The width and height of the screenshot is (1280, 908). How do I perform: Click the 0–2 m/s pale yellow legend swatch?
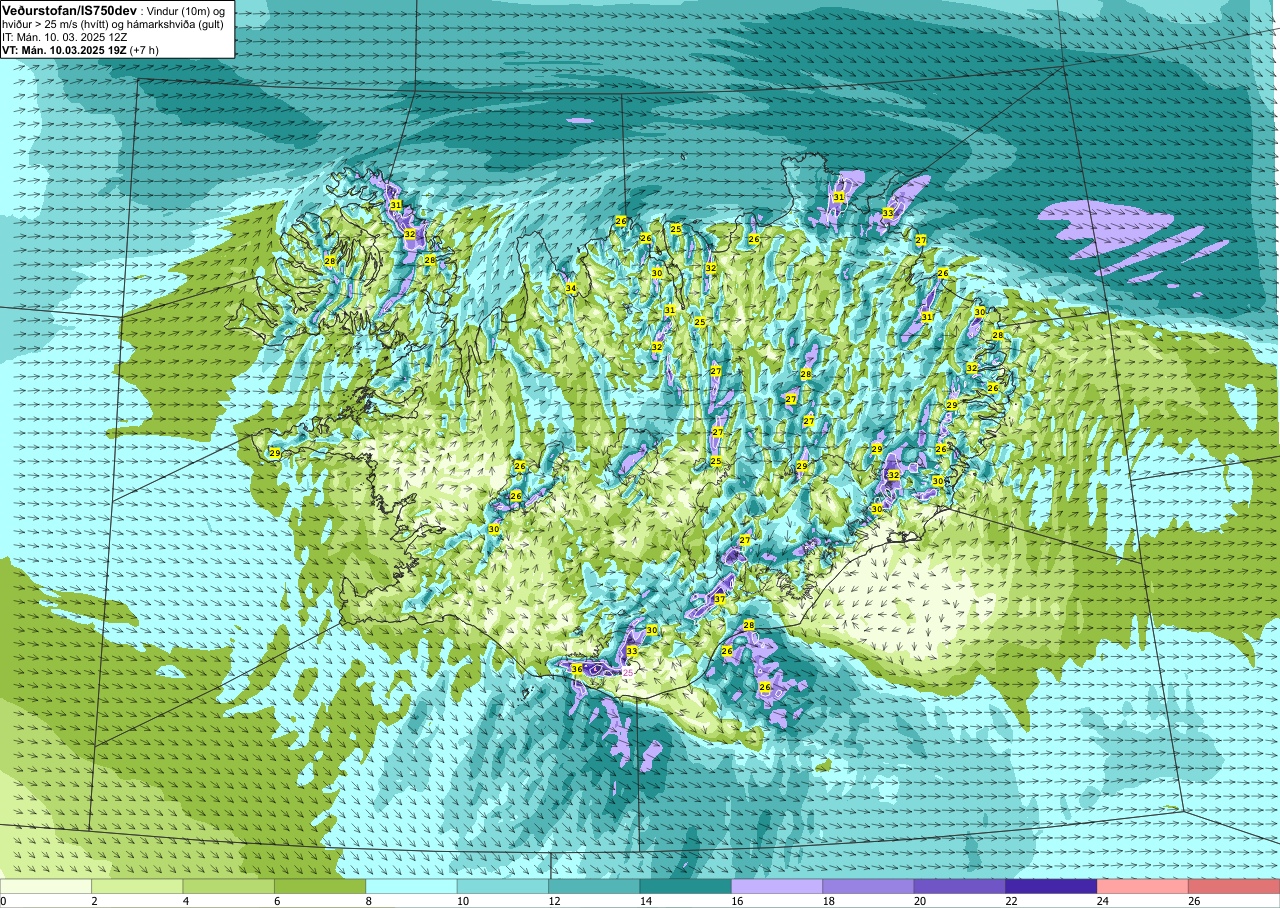46,886
